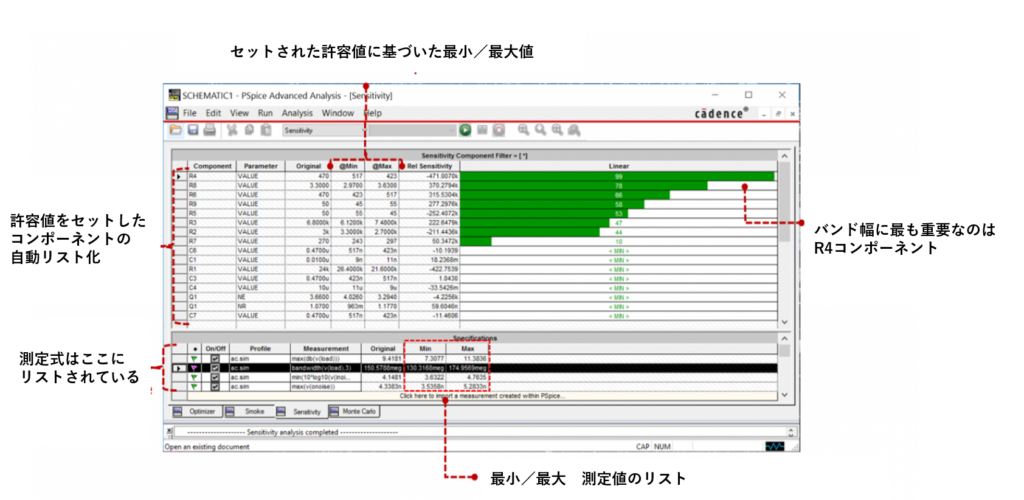1024x500 pixels.
Task: Click the fourth zoom magnifier toolbar icon
Action: coord(574,130)
